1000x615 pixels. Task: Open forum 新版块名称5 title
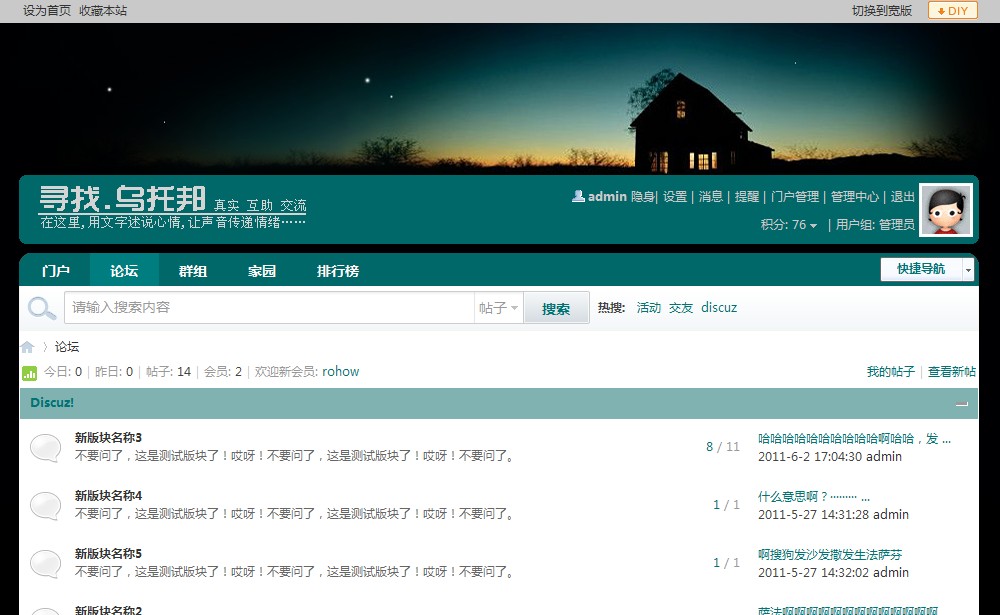coord(108,554)
